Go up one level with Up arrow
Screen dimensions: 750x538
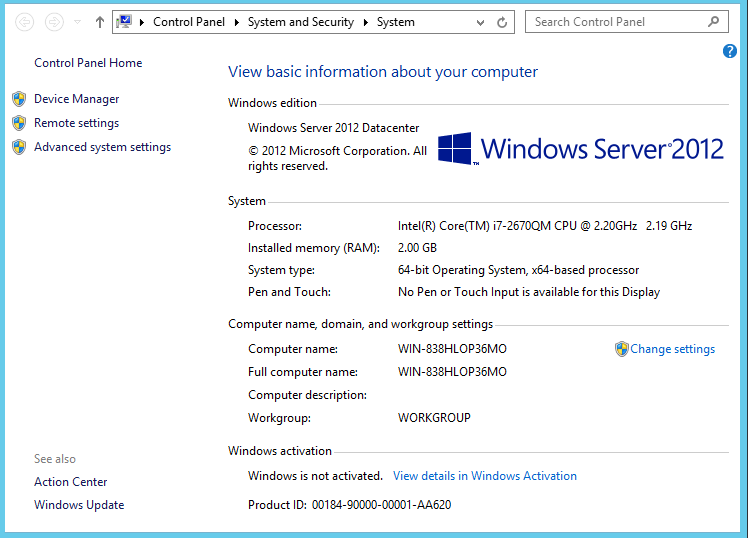(99, 22)
